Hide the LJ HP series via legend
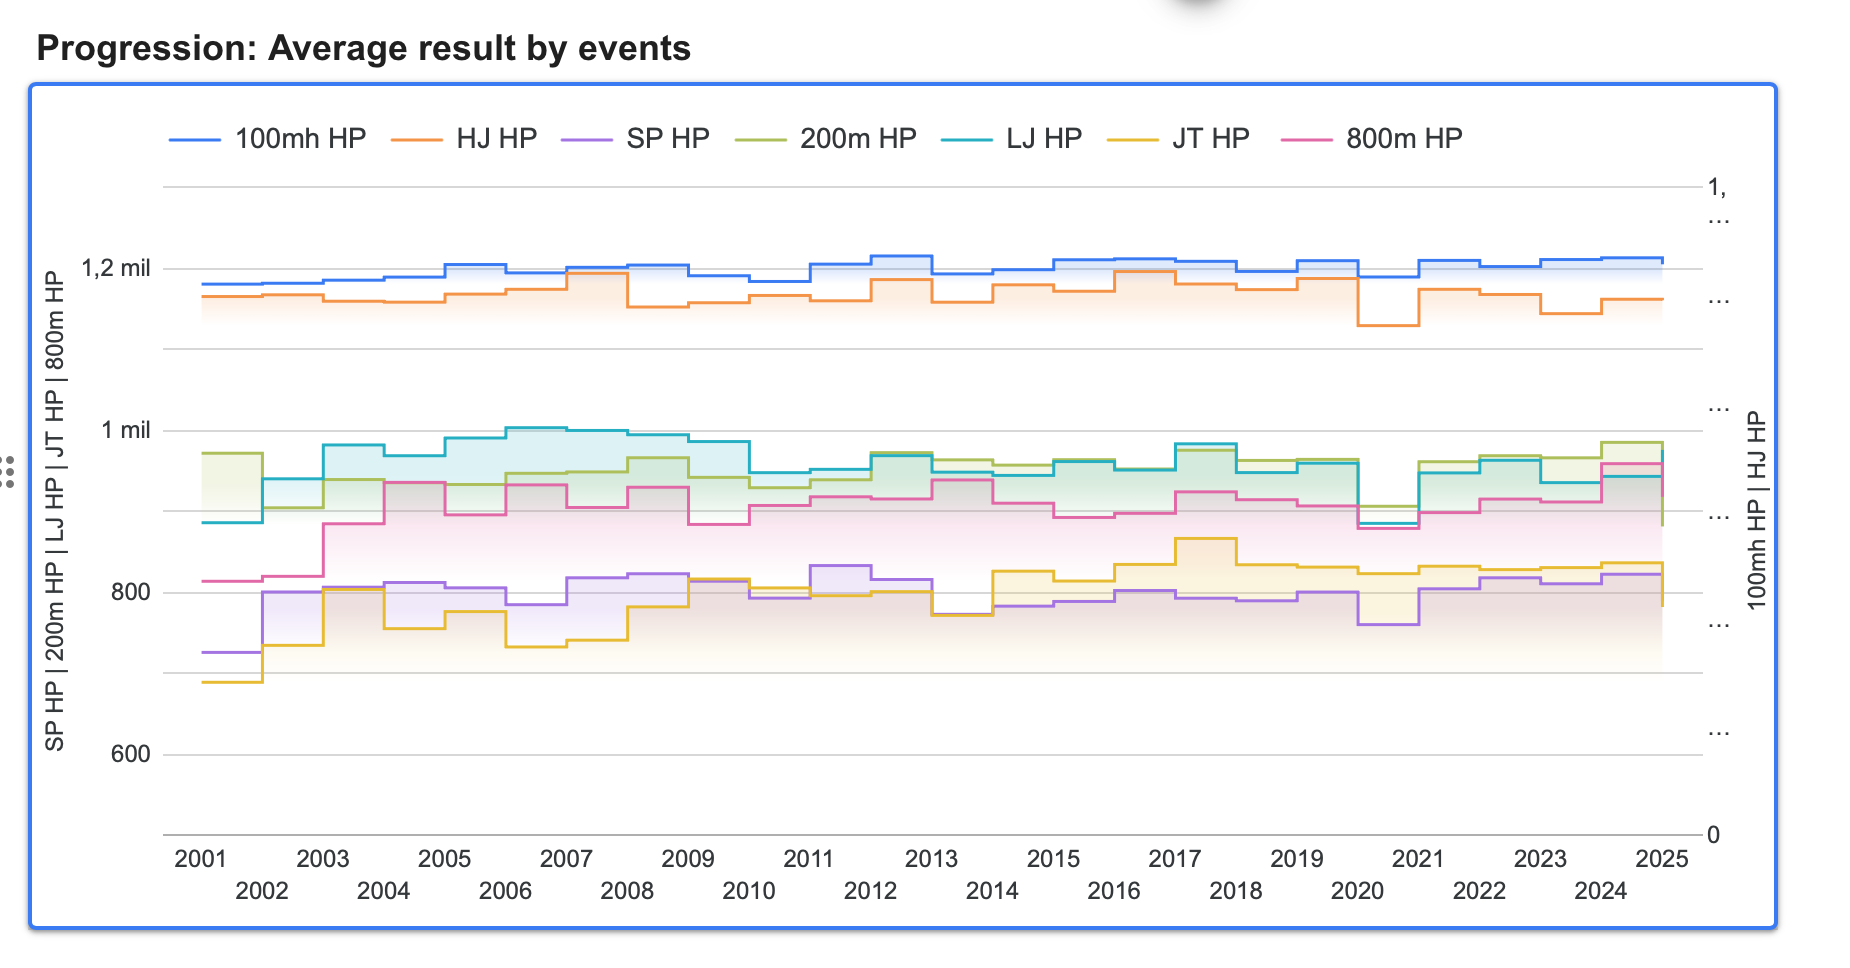Image resolution: width=1850 pixels, height=968 pixels. 1012,139
